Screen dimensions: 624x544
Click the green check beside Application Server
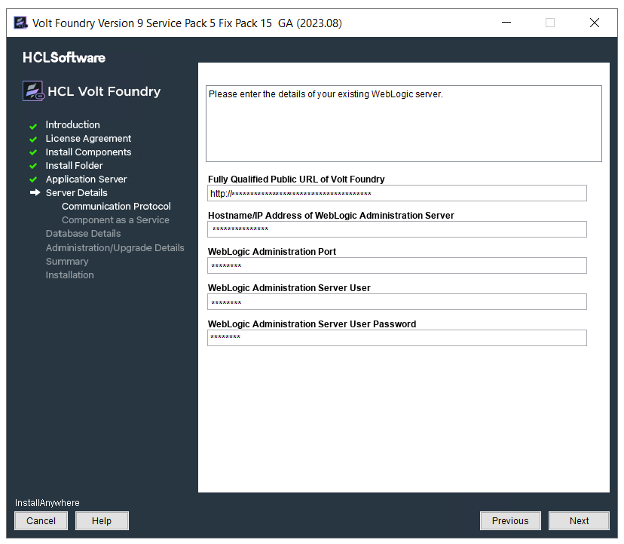(x=33, y=179)
